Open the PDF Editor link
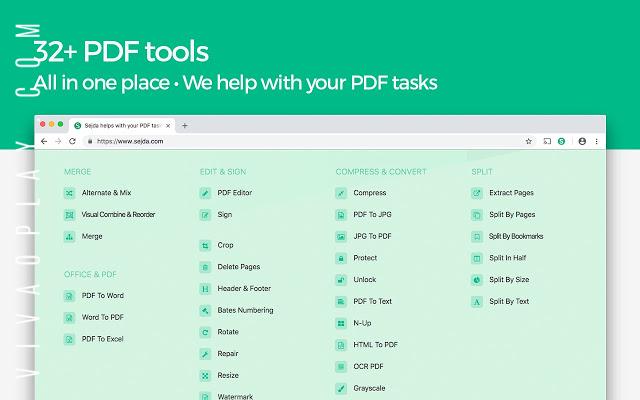 (235, 193)
